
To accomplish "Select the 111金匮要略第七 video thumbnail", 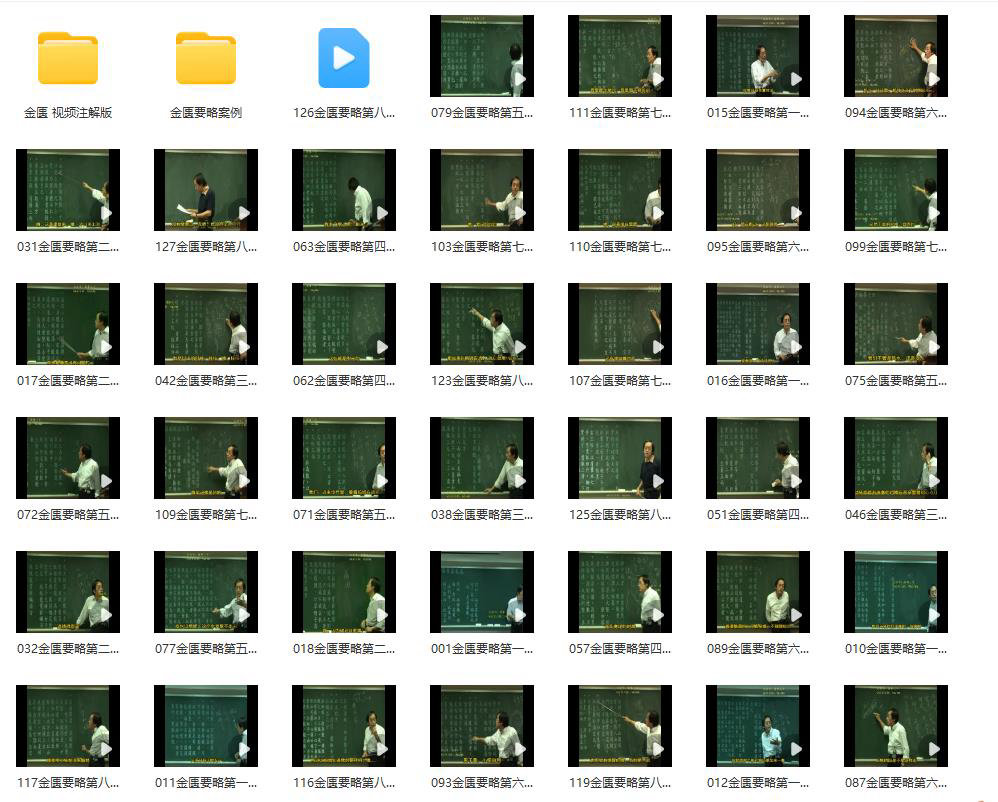I will click(x=620, y=56).
